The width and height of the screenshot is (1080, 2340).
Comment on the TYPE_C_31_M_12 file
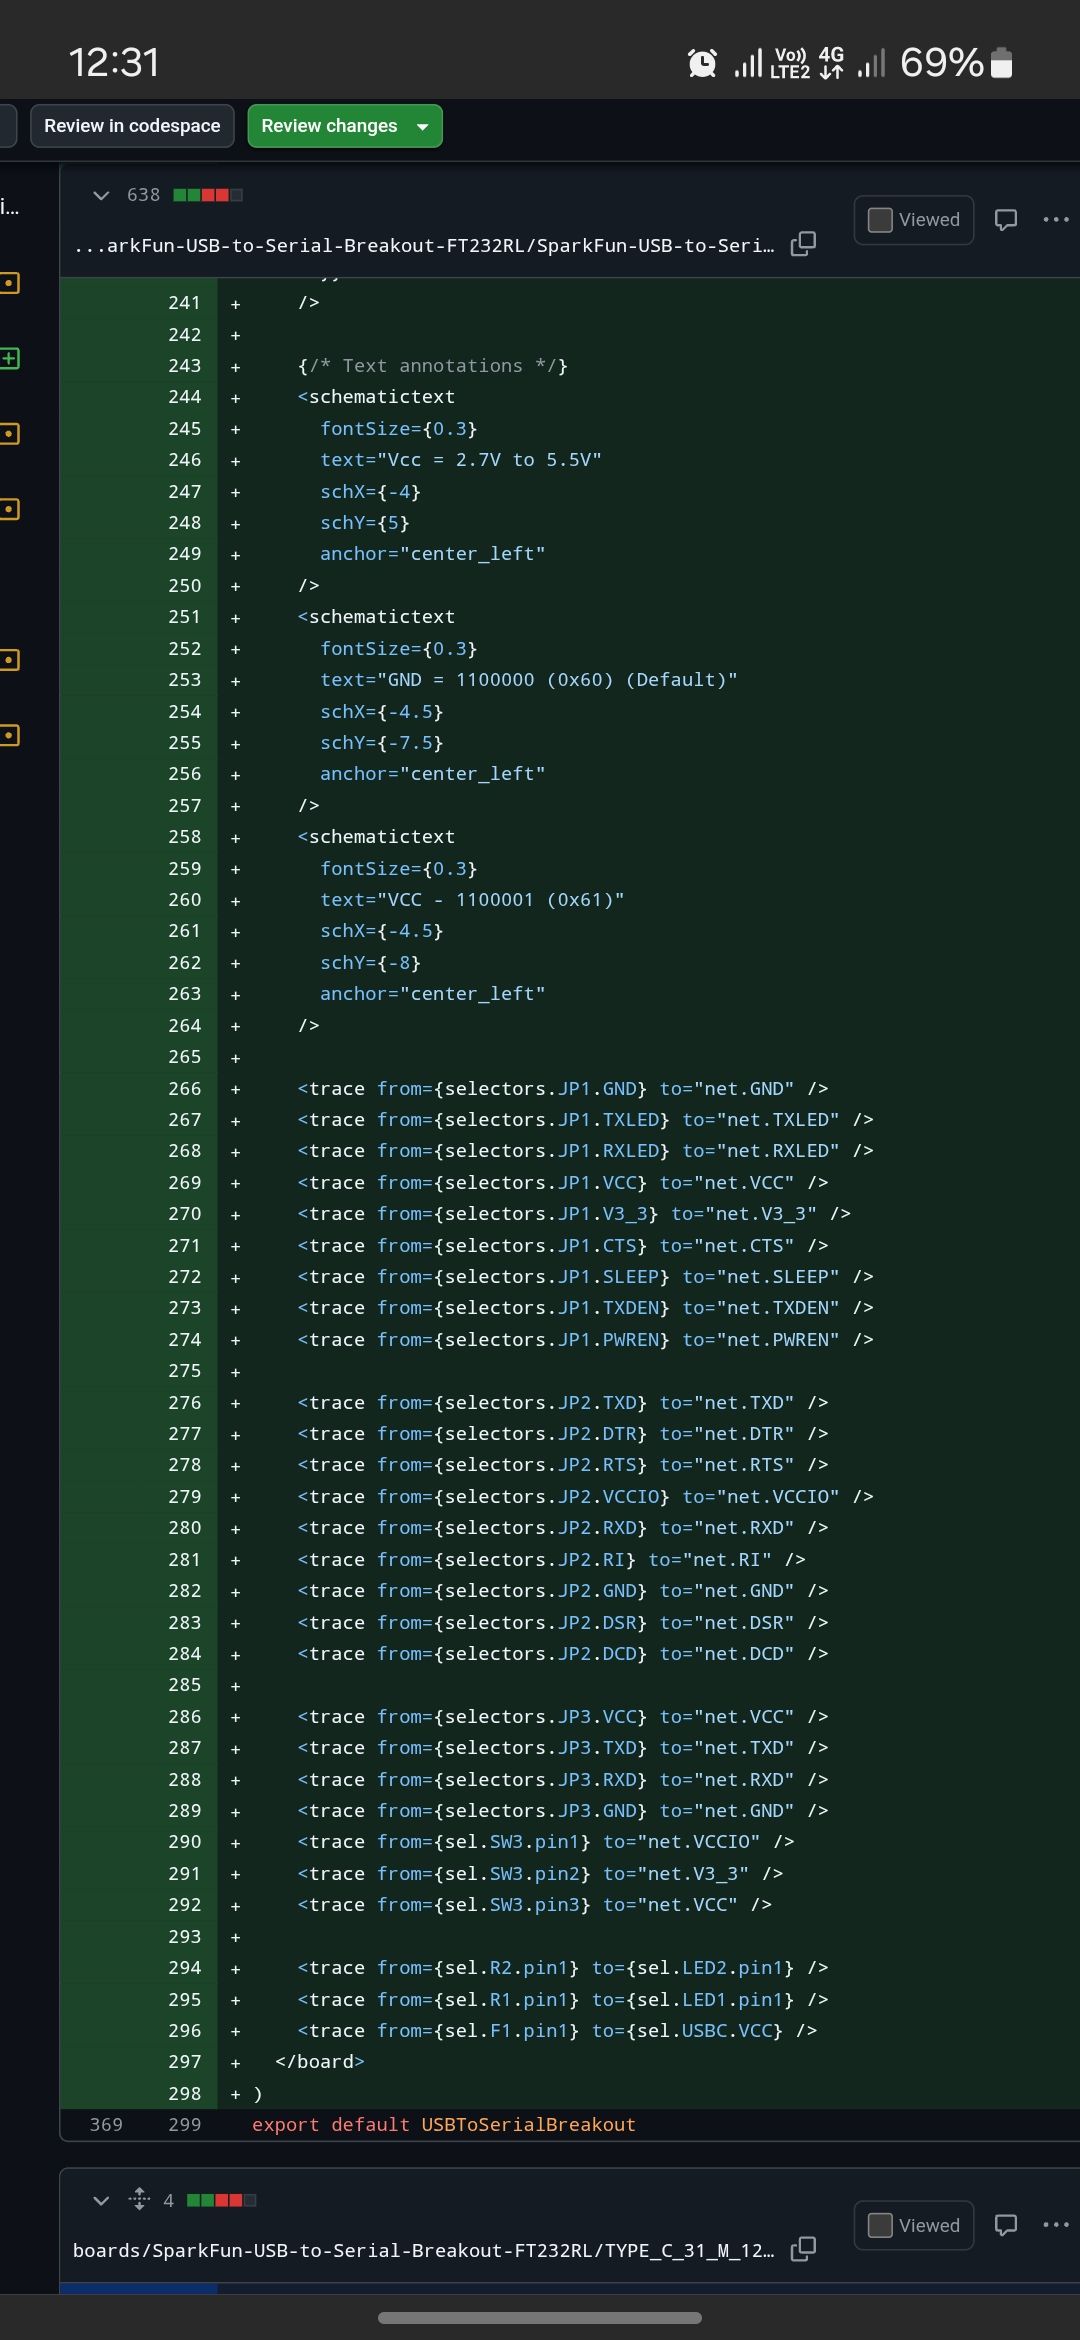click(1006, 2224)
